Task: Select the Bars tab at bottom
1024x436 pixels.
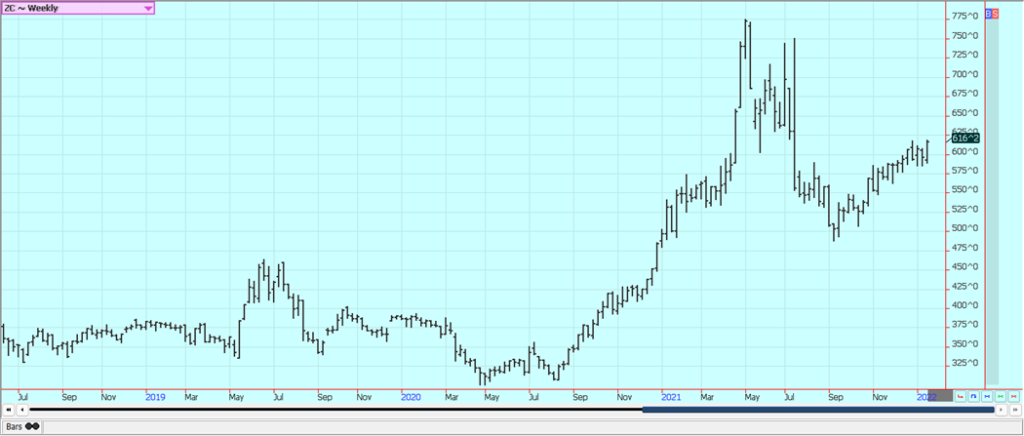Action: [x=22, y=426]
